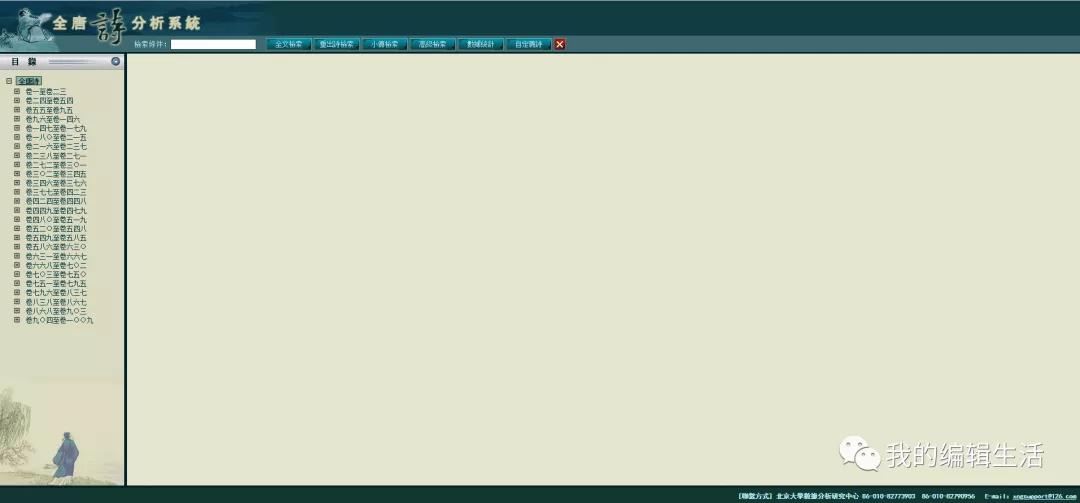Select the 卷三四六至卷三七六 tree label

56,183
